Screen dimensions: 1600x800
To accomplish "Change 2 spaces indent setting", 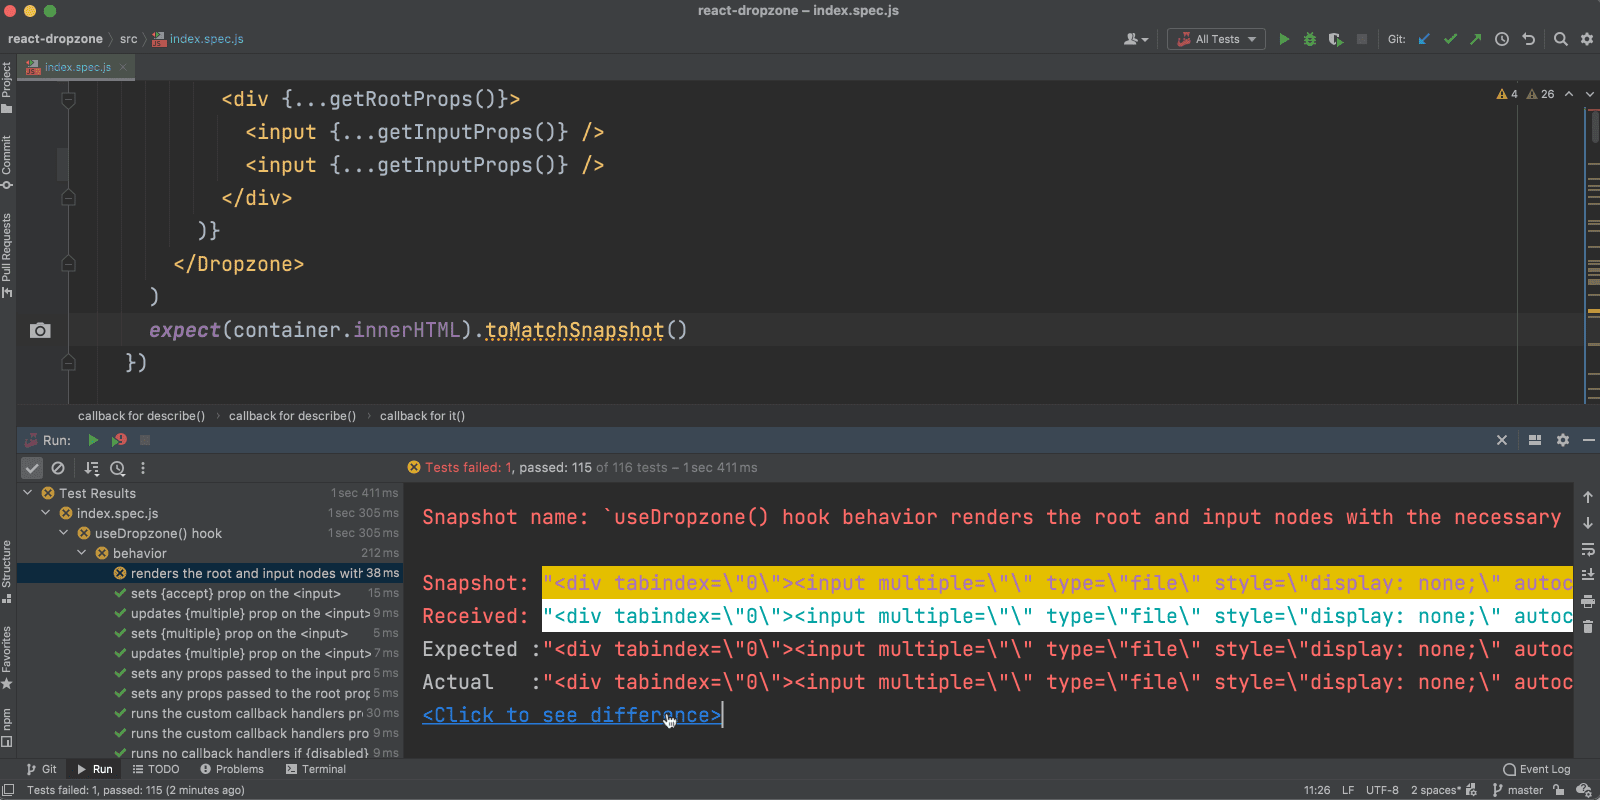I will click(x=1436, y=790).
